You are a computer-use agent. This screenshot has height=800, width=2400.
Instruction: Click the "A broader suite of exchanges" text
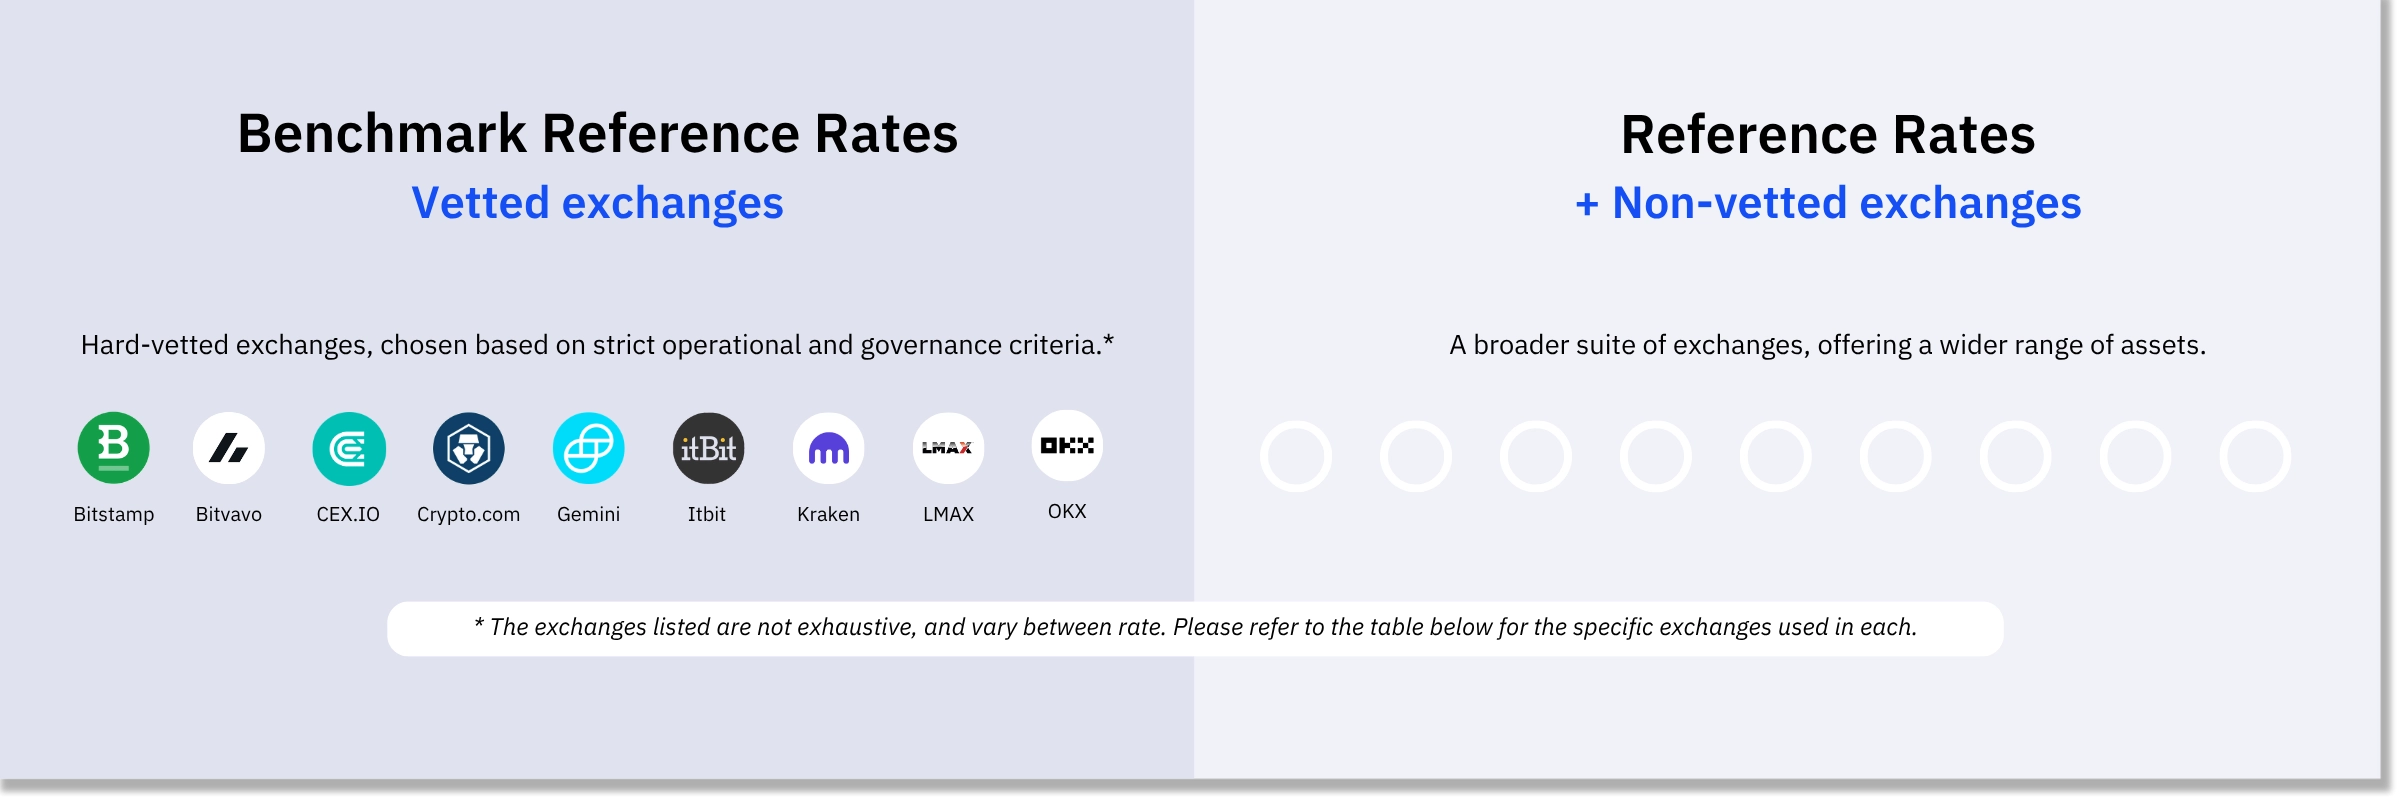coord(1827,345)
